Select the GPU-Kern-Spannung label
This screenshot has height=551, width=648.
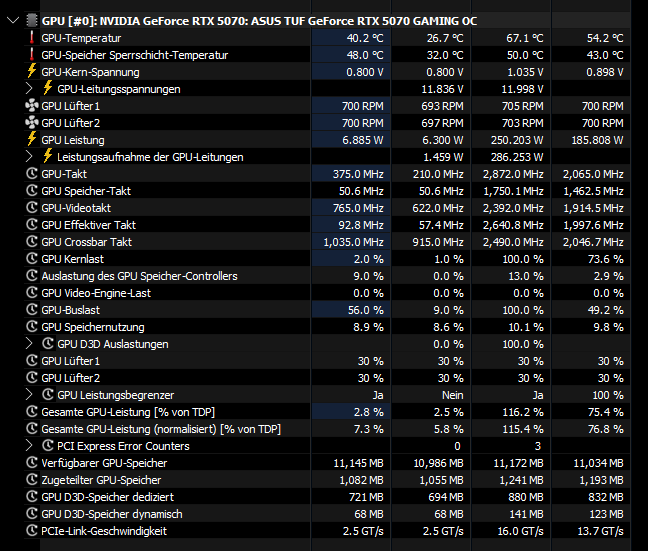click(x=91, y=72)
